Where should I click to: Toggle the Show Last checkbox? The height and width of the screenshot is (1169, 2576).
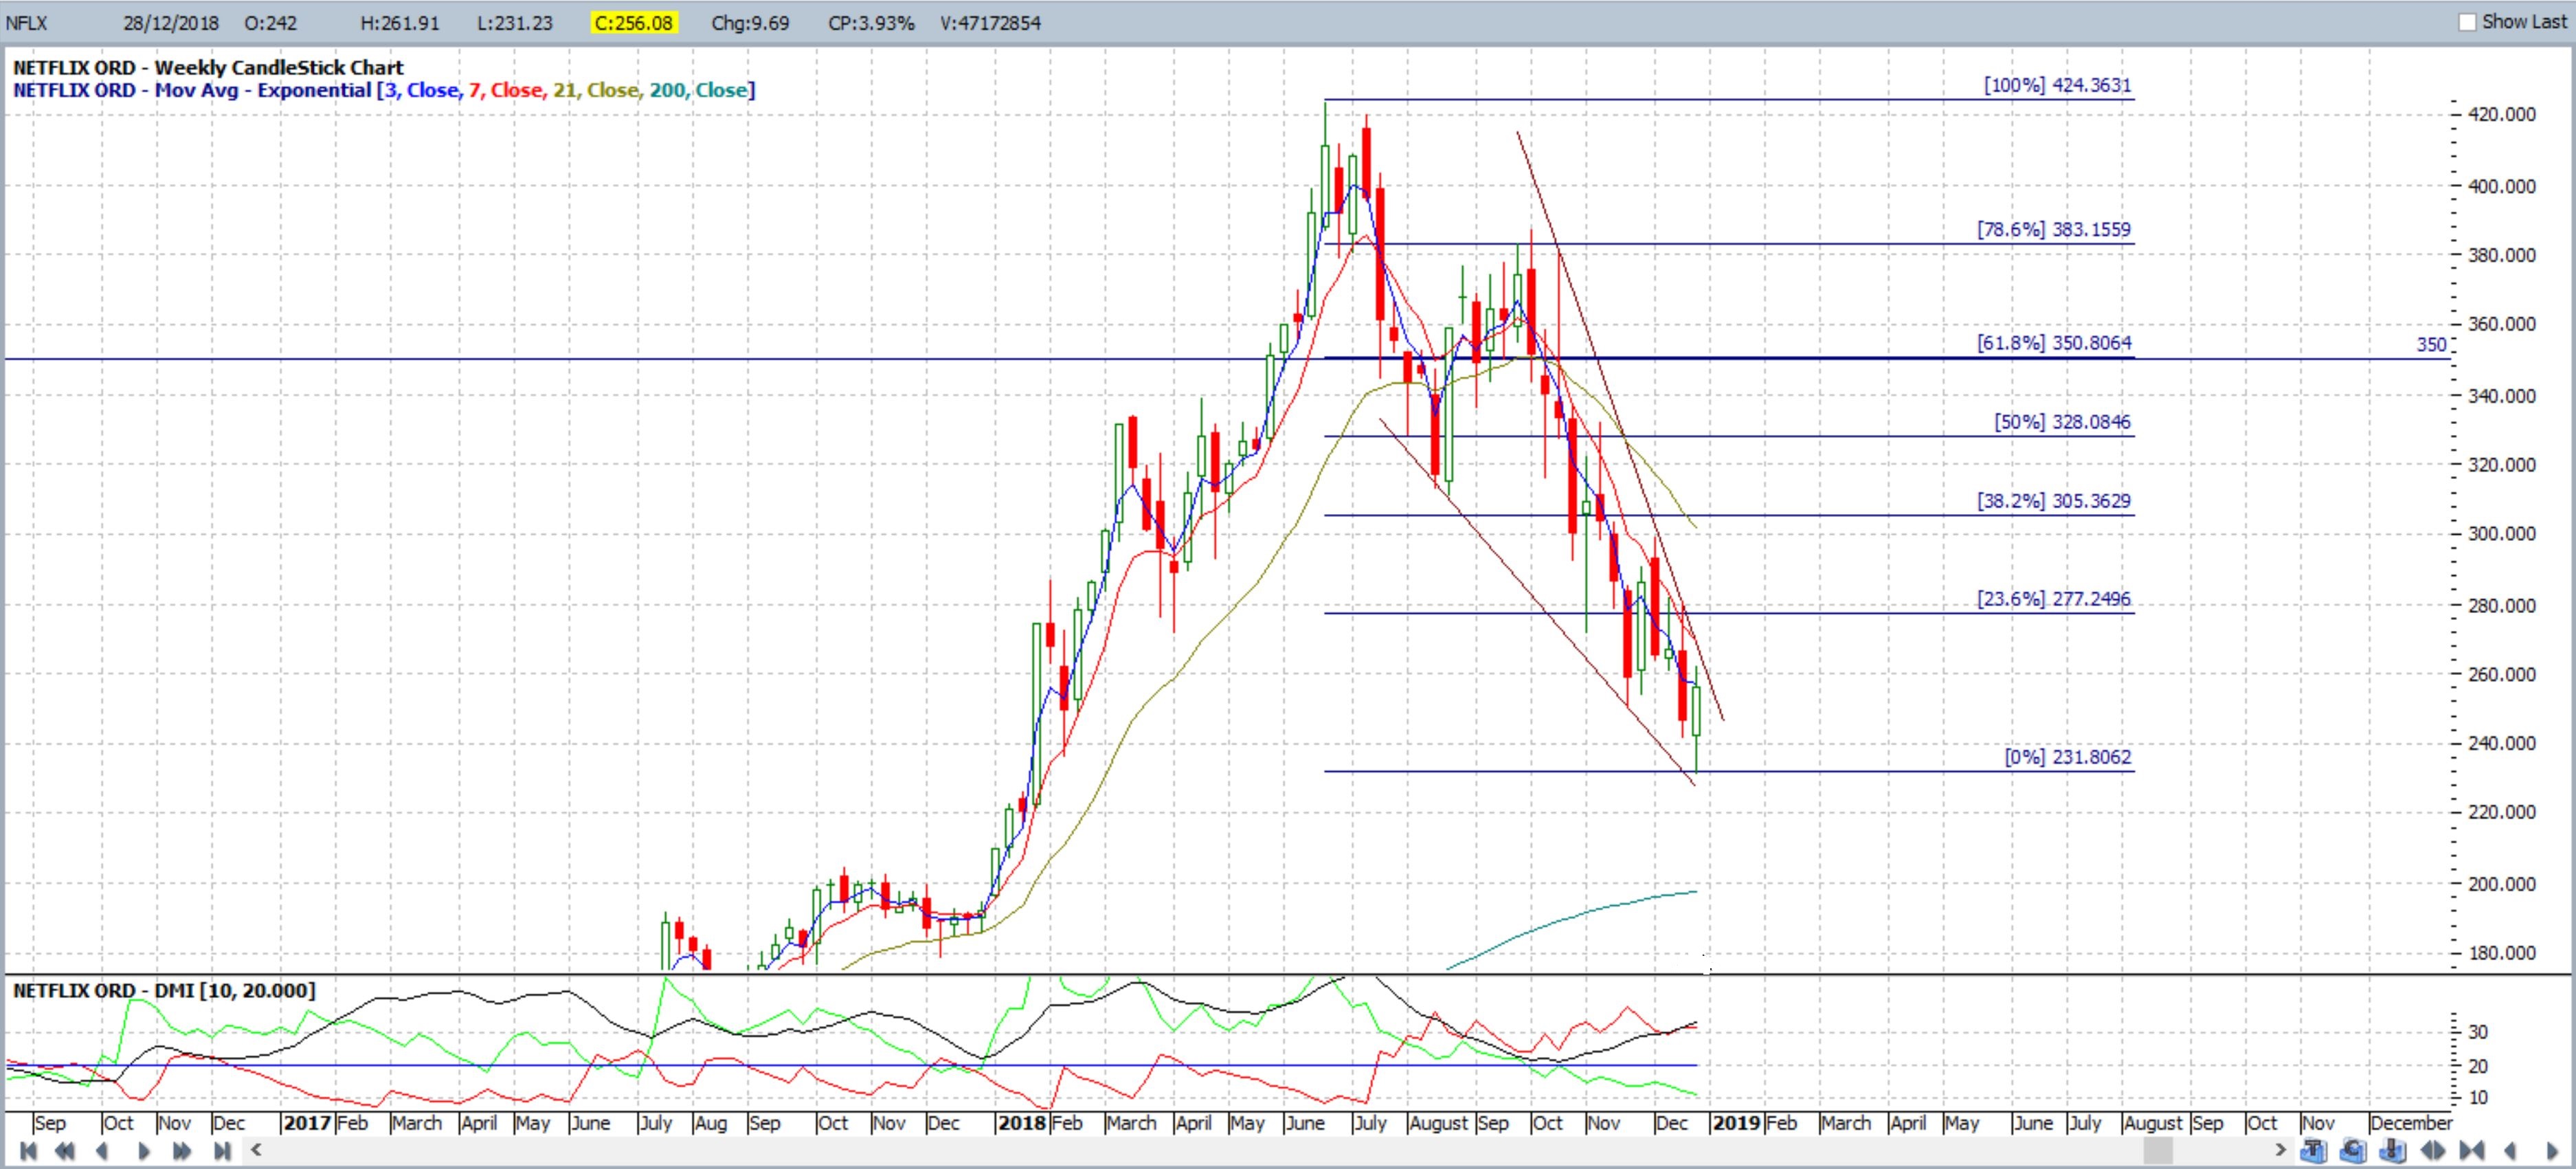[x=2467, y=22]
